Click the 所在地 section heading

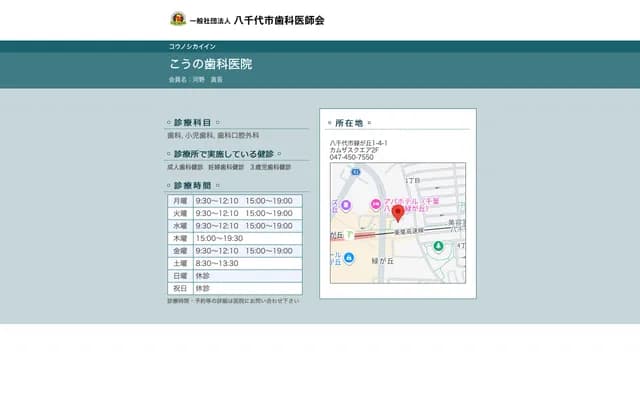click(x=349, y=123)
